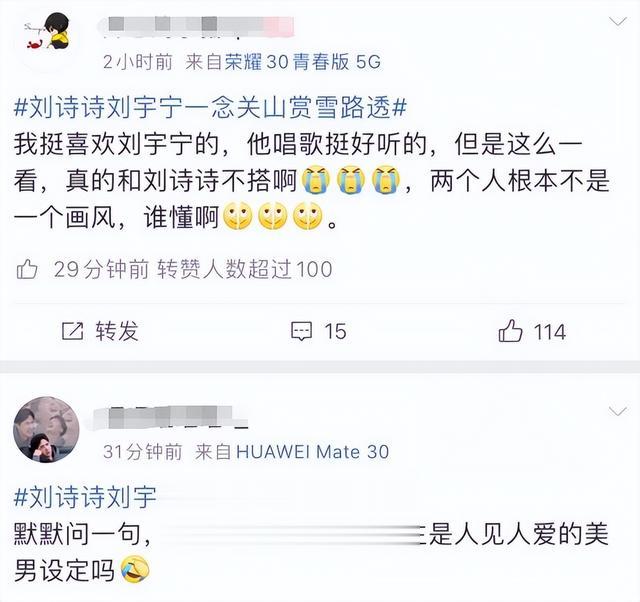Open the 刘诗诗刘宇宁一念关山赏雪路透 hashtag
Image resolution: width=640 pixels, height=602 pixels.
(210, 108)
